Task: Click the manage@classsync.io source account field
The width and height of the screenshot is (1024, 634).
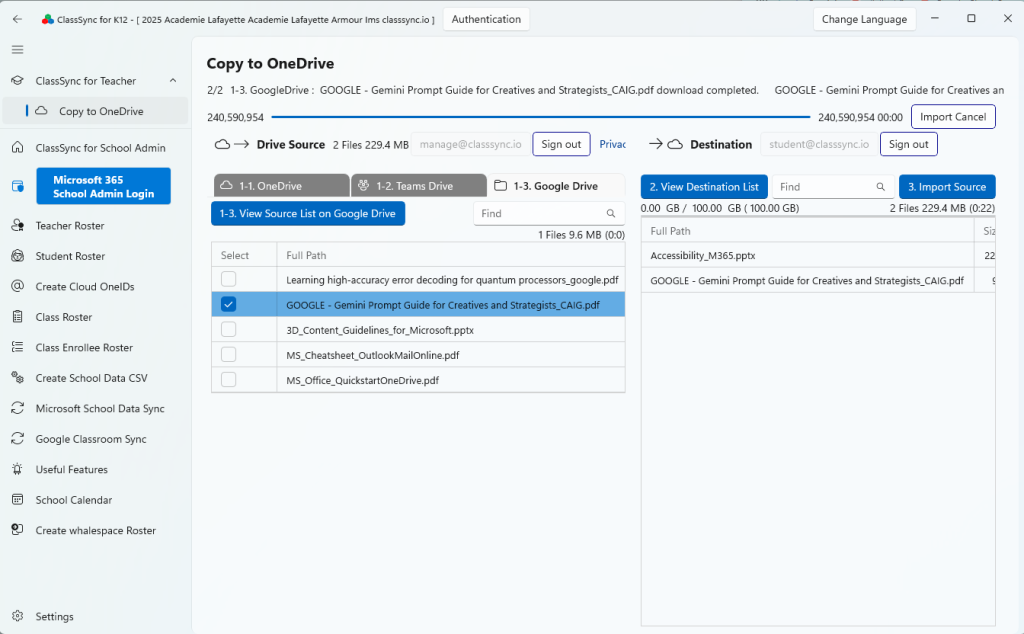Action: [470, 144]
